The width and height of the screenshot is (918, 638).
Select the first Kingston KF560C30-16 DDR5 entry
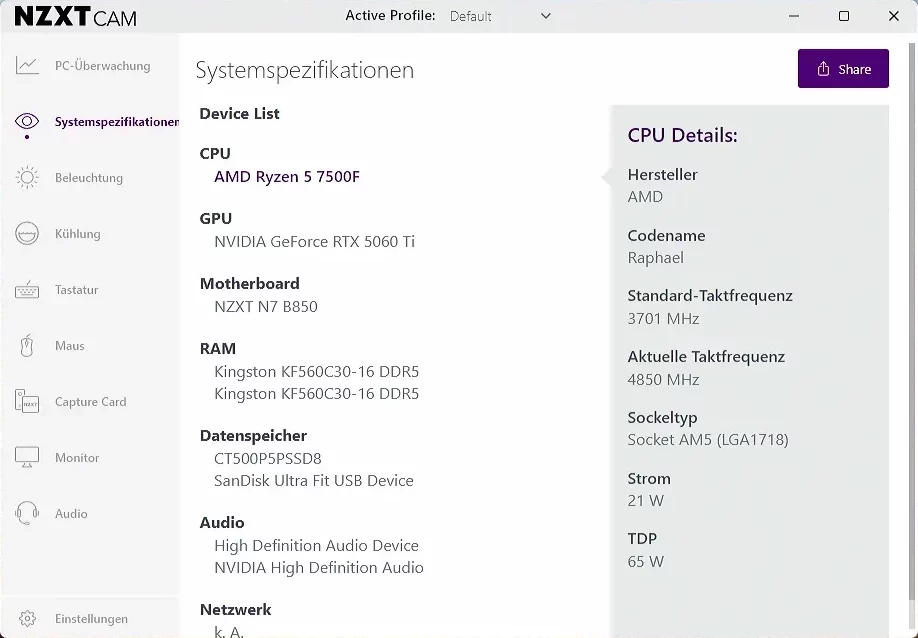point(316,372)
